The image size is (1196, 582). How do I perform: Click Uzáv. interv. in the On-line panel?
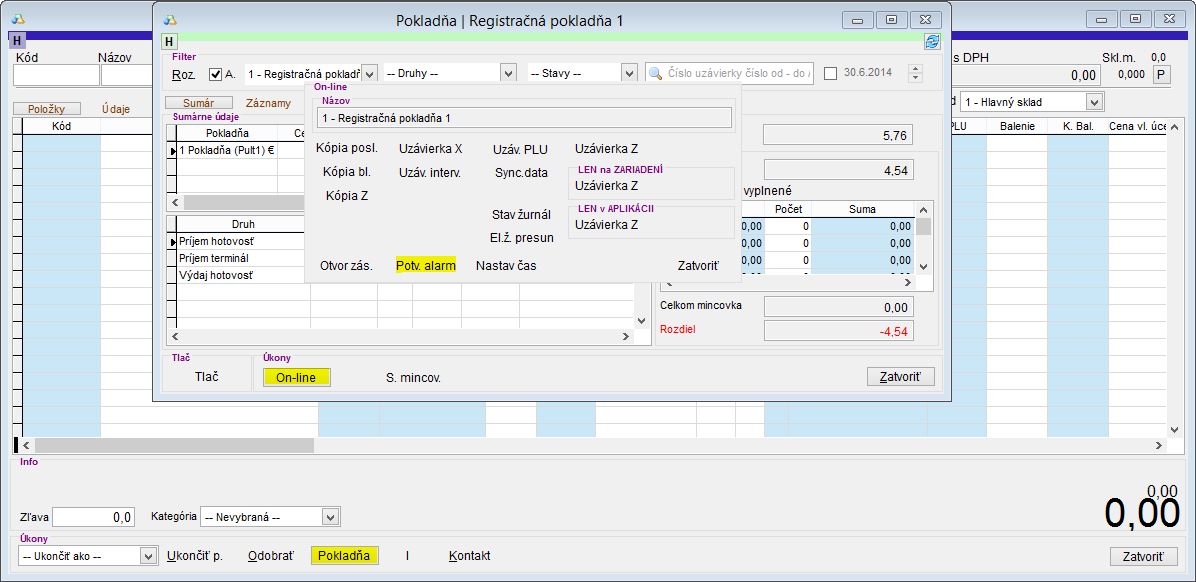click(x=429, y=172)
